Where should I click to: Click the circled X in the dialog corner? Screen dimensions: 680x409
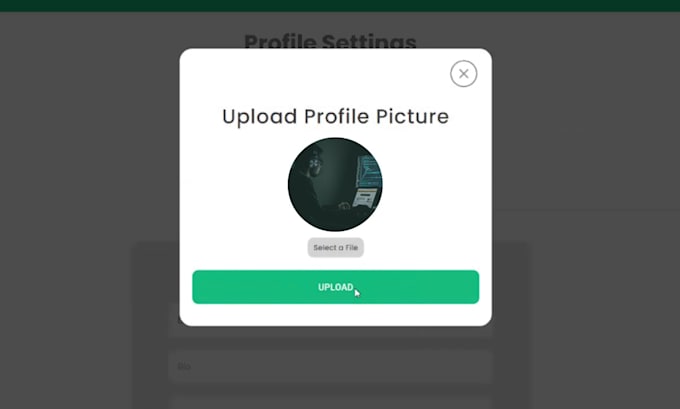pyautogui.click(x=464, y=74)
